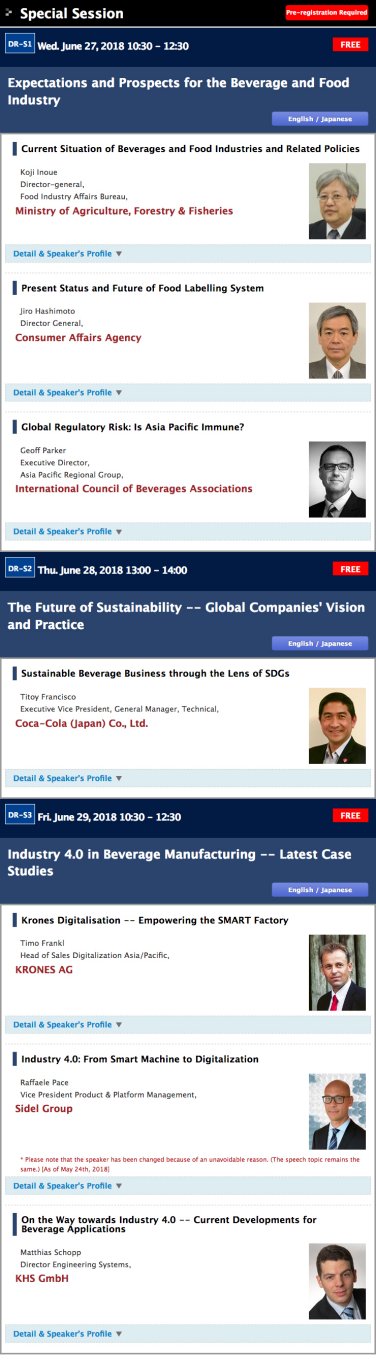Click Koji Inoue's speaker photo

[337, 201]
